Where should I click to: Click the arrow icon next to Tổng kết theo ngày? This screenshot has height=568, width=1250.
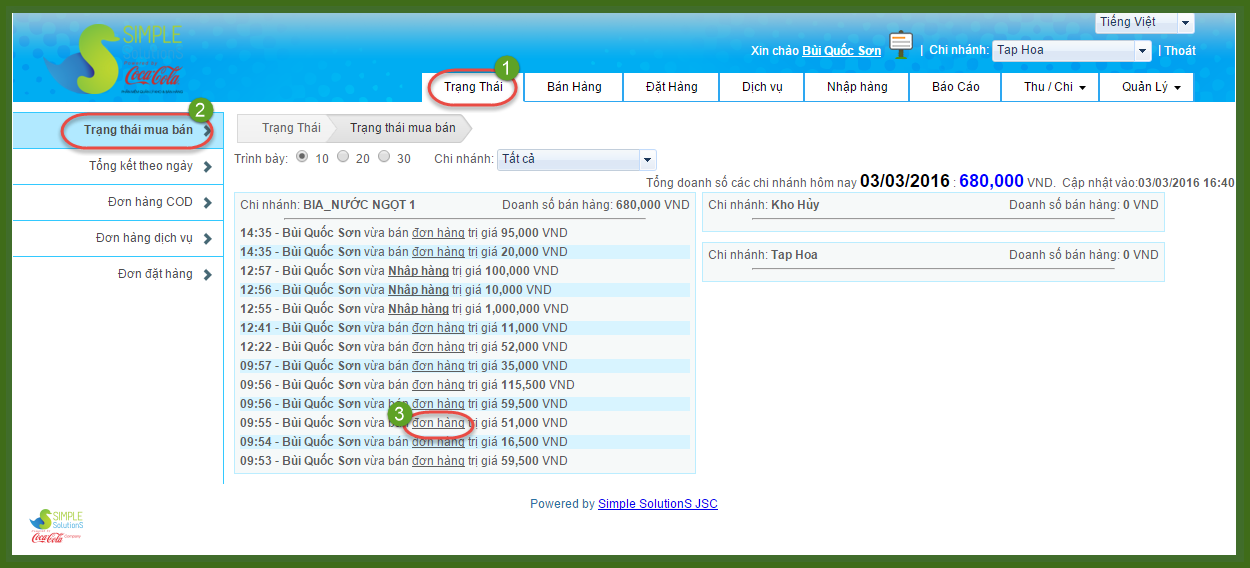[207, 167]
